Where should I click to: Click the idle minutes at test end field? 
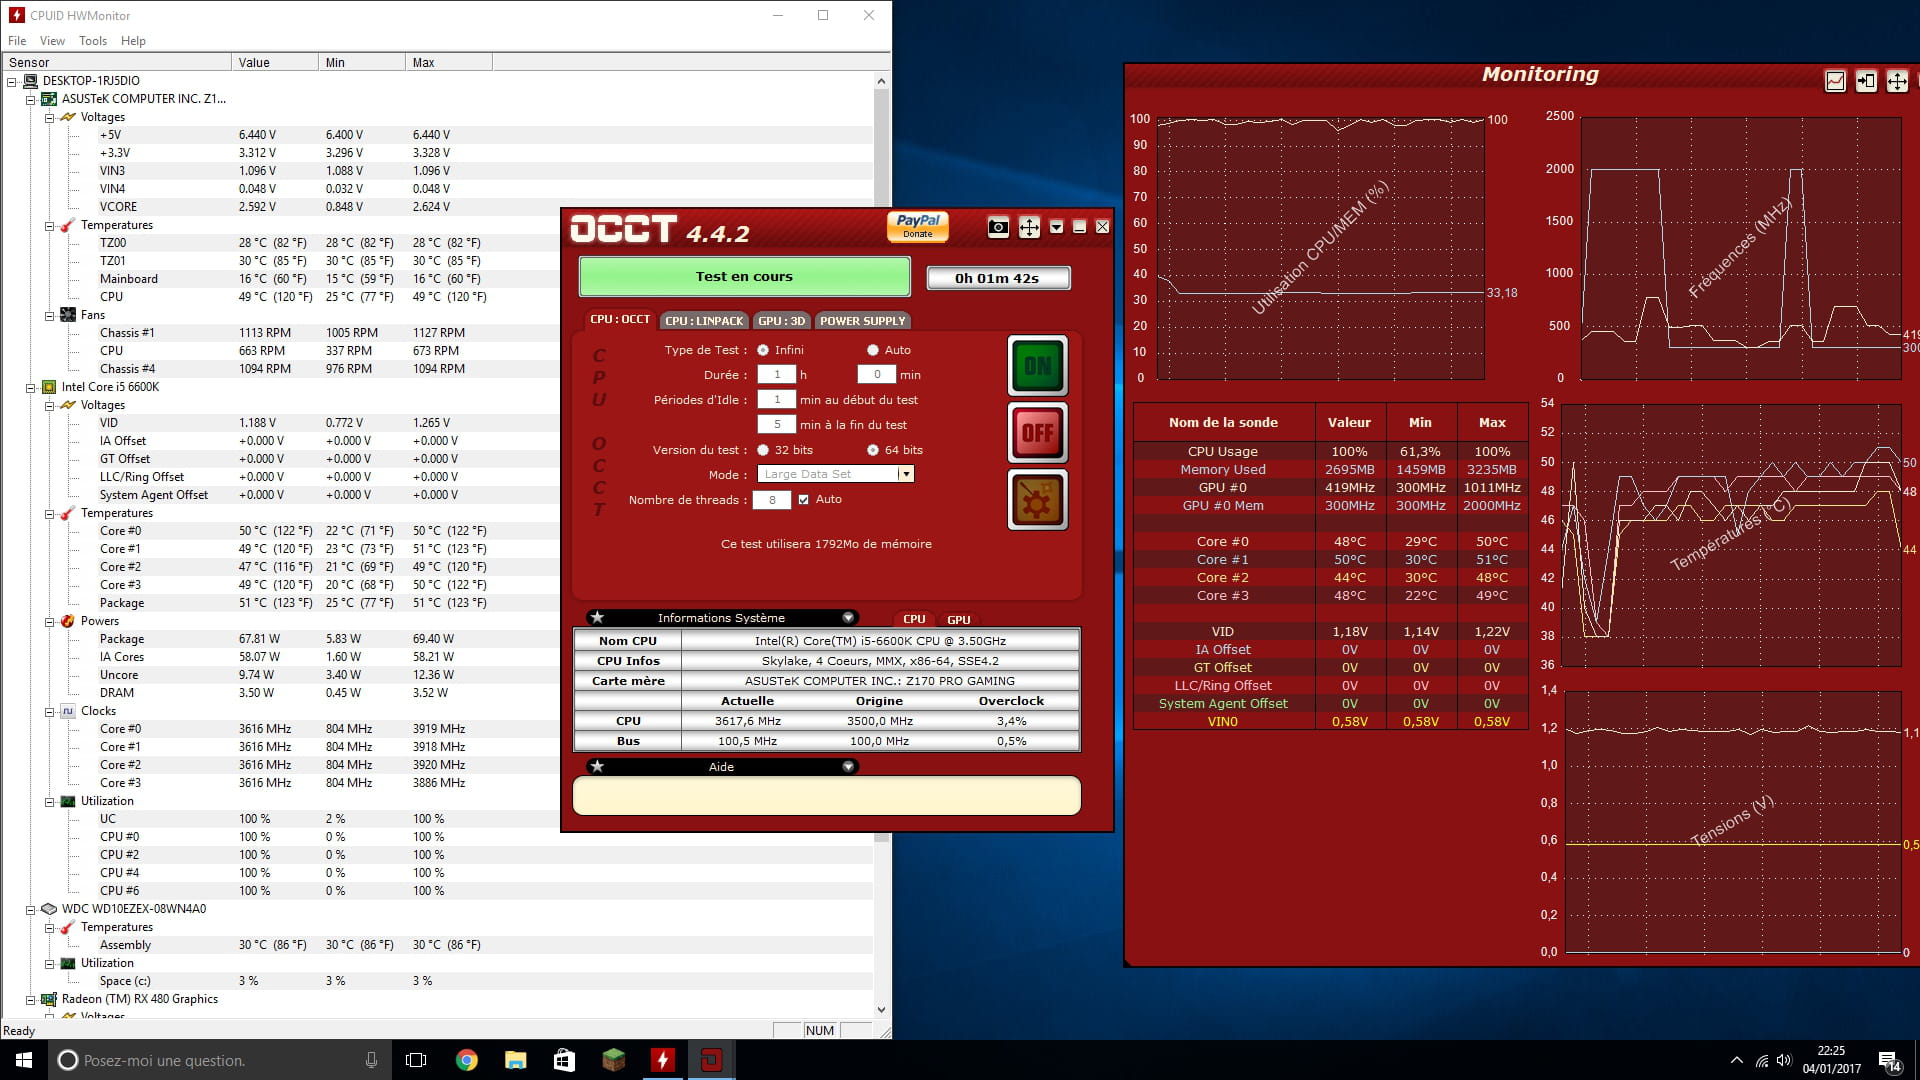[776, 425]
